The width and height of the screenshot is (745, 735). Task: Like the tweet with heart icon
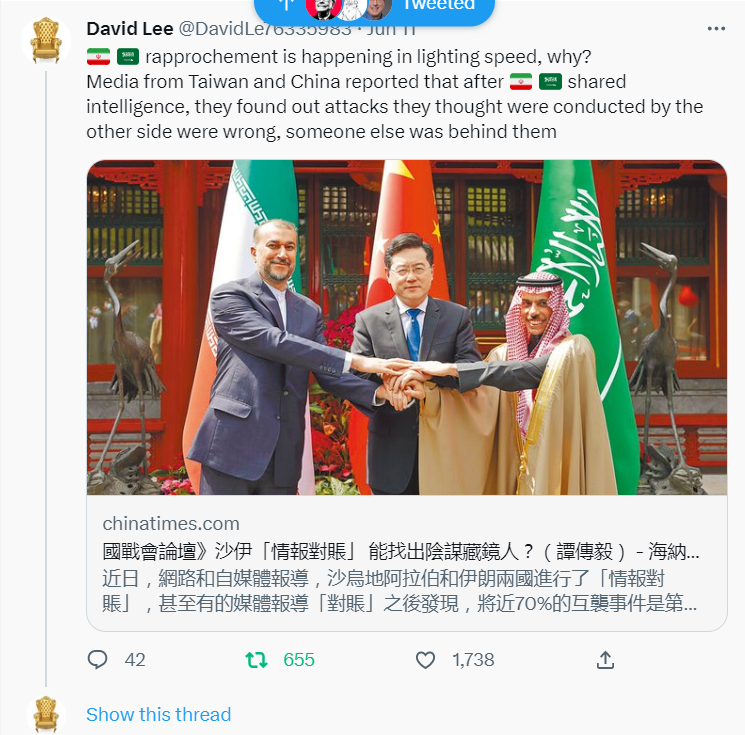coord(425,660)
